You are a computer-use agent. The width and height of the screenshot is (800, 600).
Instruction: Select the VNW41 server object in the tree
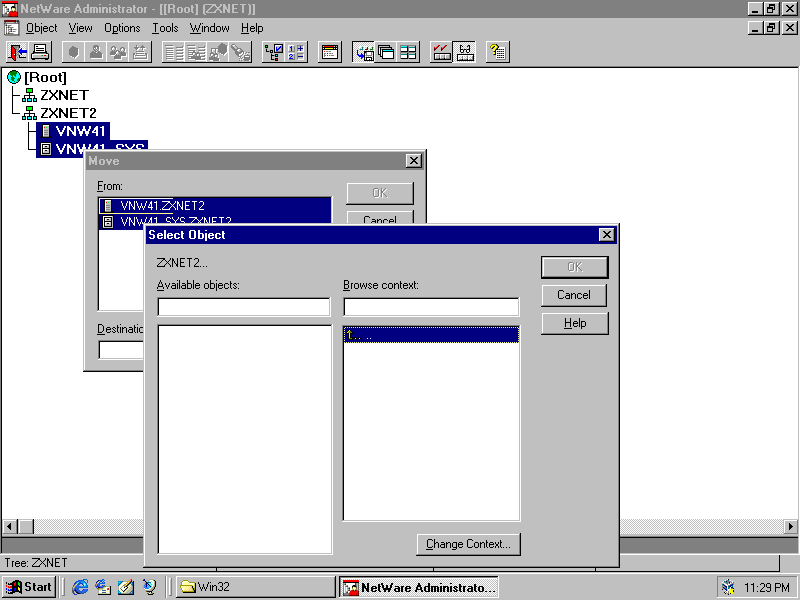pyautogui.click(x=80, y=131)
